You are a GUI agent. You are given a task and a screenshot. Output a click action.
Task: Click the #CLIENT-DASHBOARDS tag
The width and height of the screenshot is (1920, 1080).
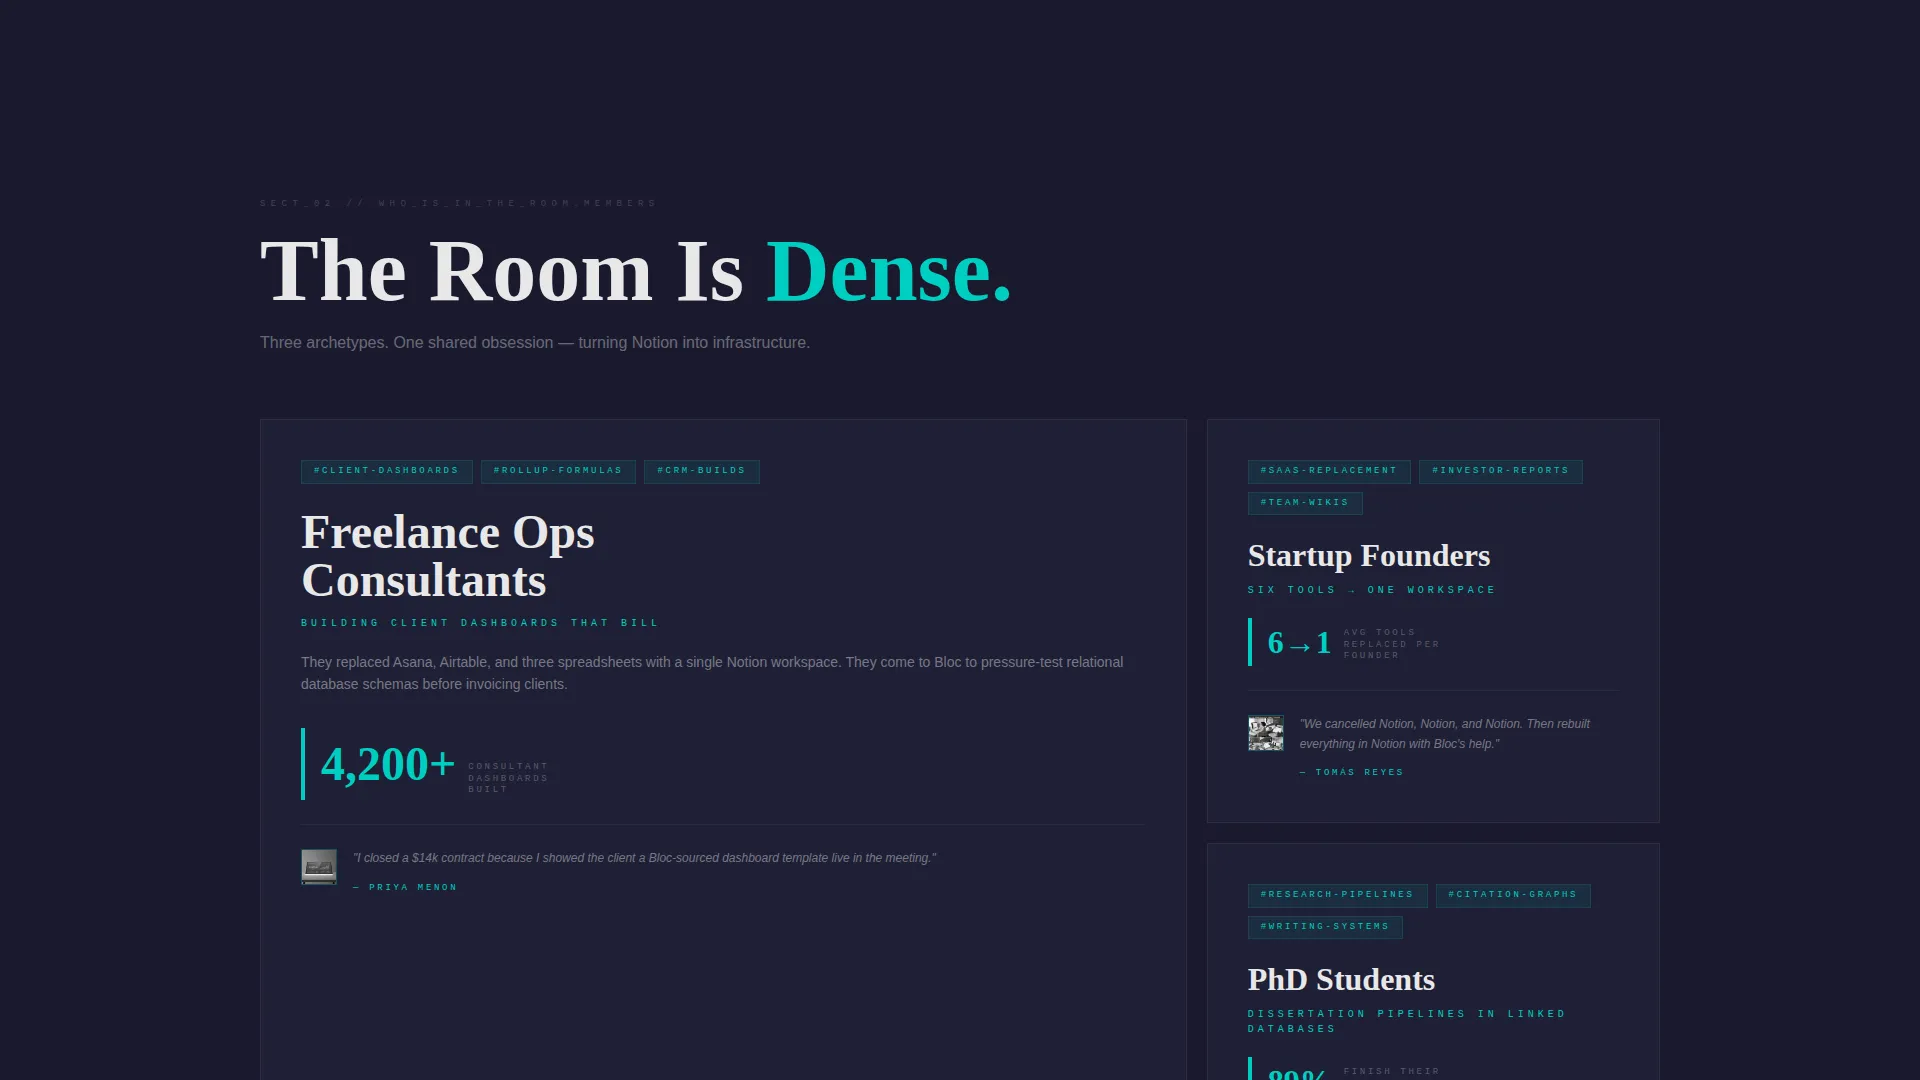click(x=386, y=471)
